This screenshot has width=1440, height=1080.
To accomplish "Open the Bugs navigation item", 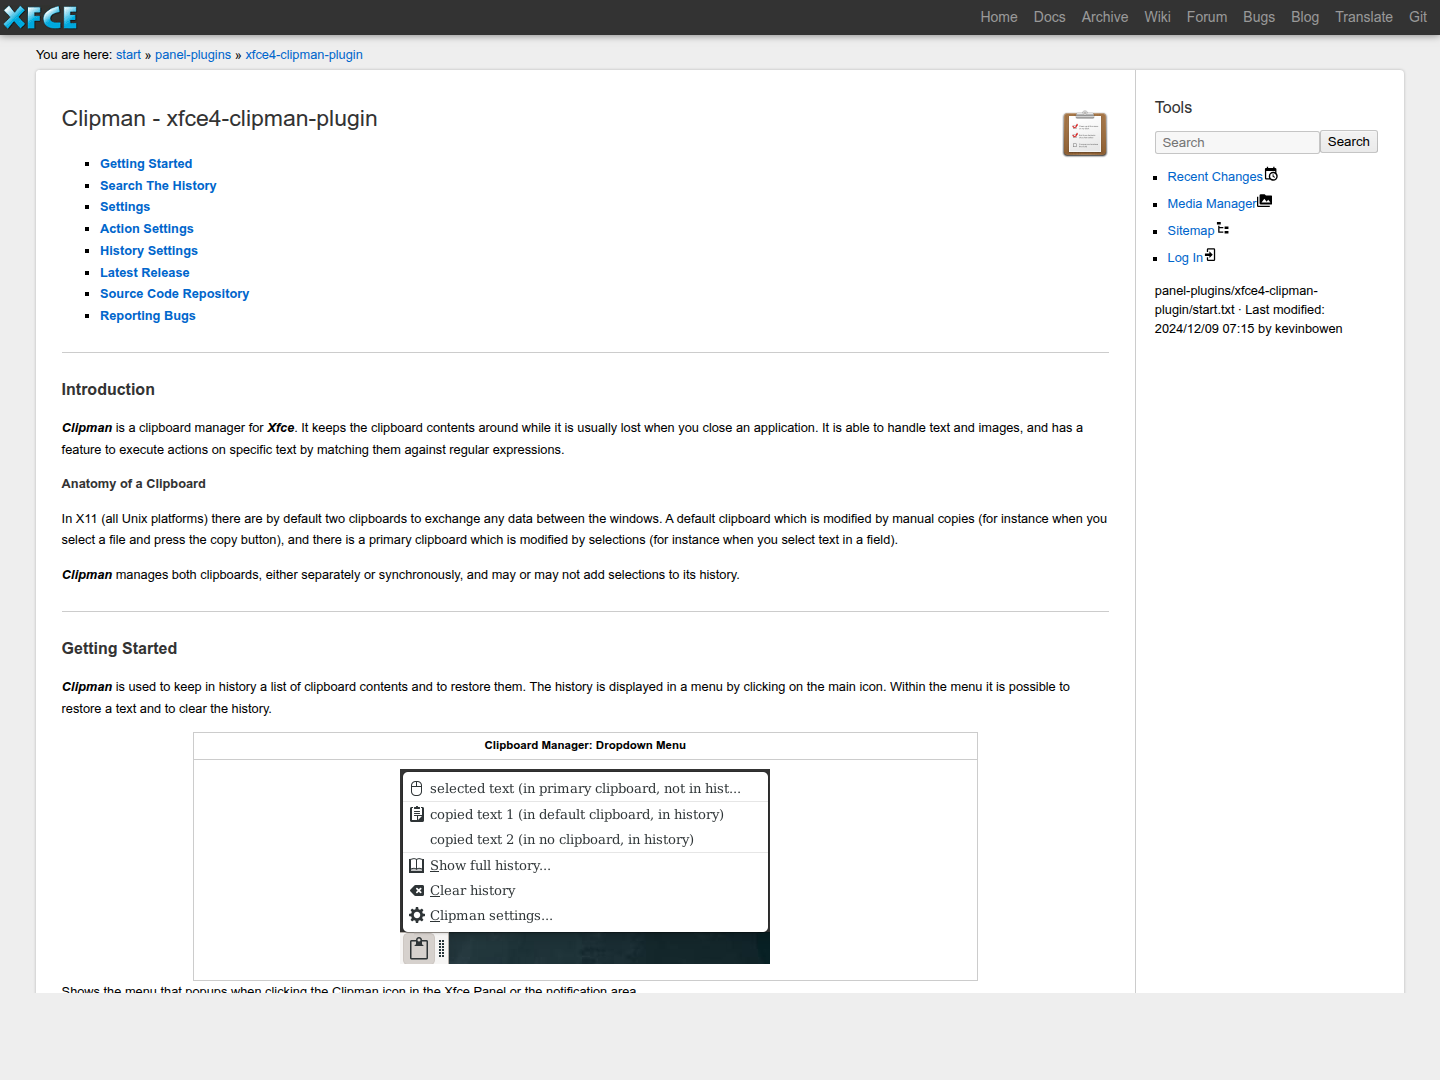I will pos(1259,17).
